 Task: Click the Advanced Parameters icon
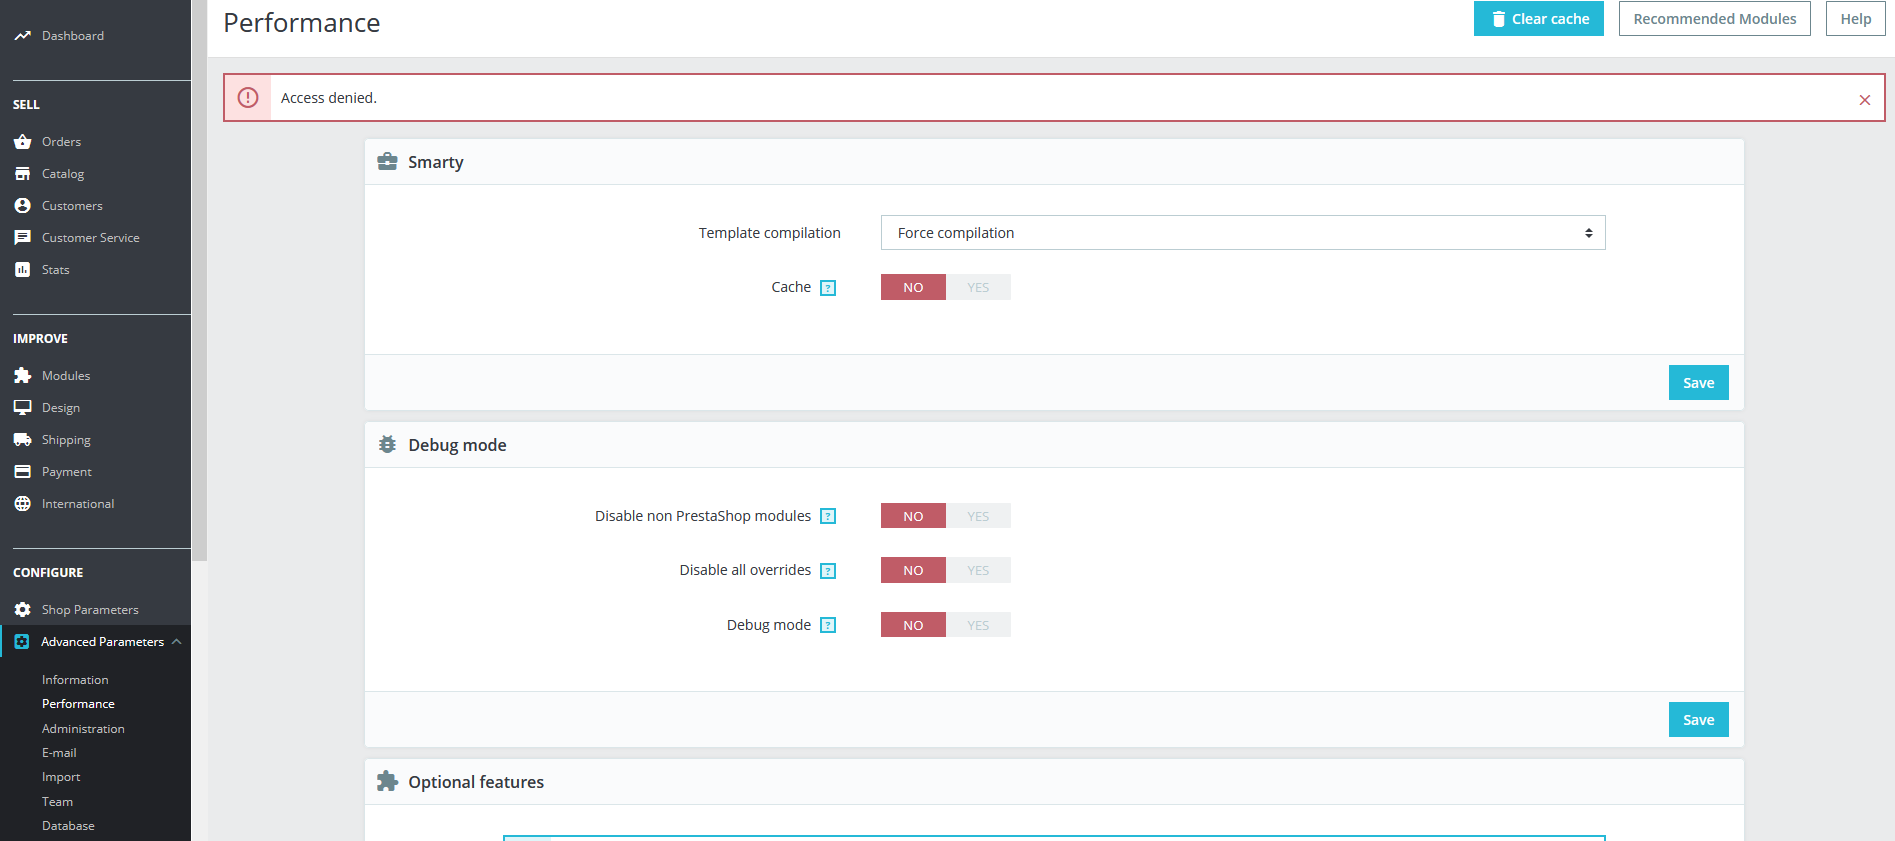click(22, 642)
